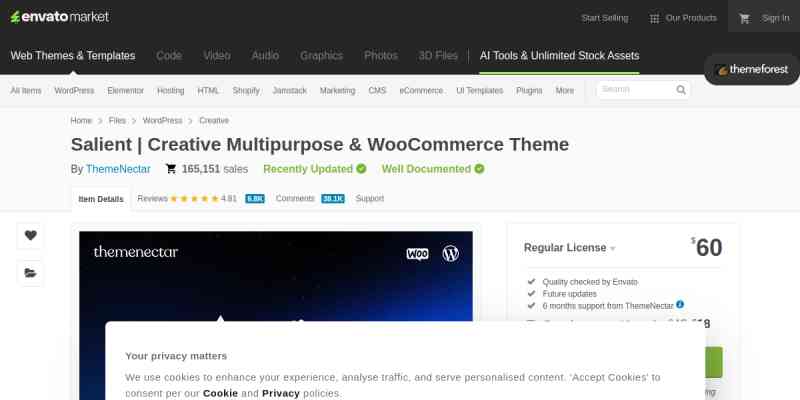
Task: Select the Support tab
Action: (x=369, y=199)
